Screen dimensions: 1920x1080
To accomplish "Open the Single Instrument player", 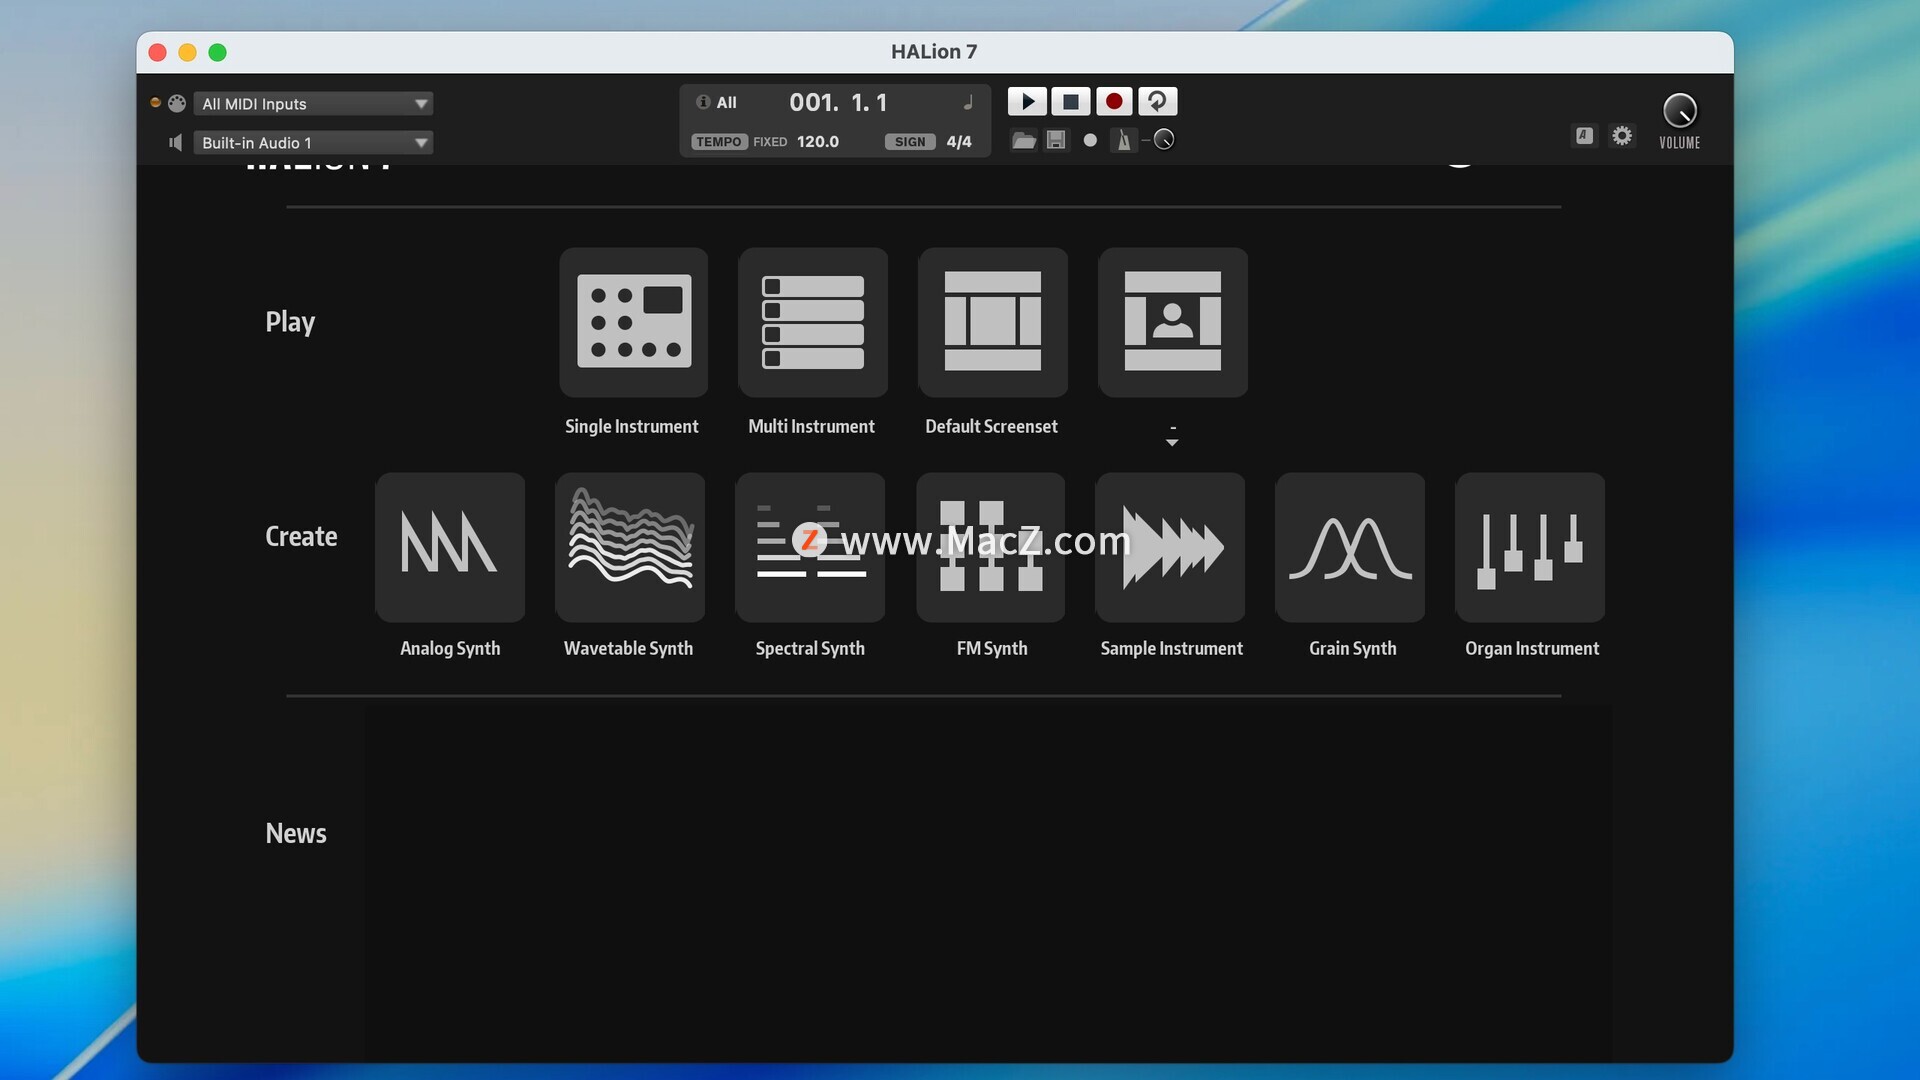I will tap(633, 322).
